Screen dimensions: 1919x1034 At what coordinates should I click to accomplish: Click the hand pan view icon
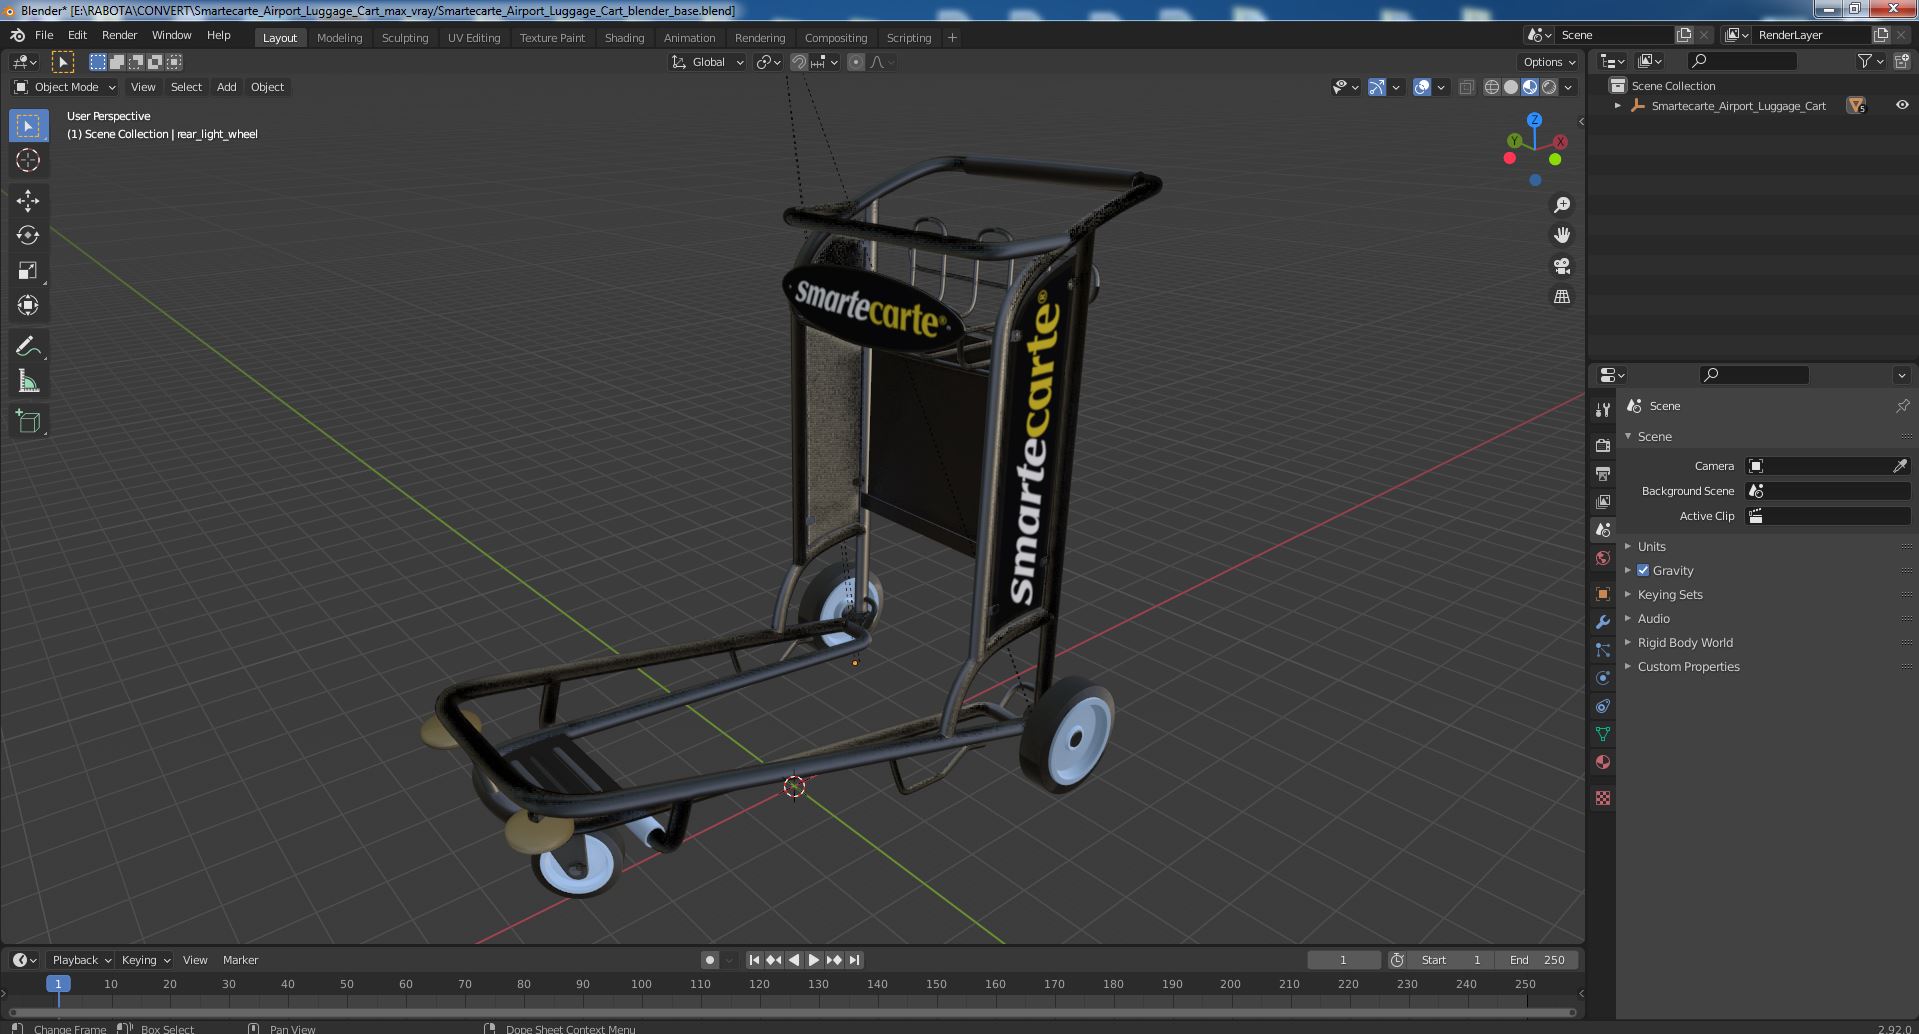click(1561, 235)
